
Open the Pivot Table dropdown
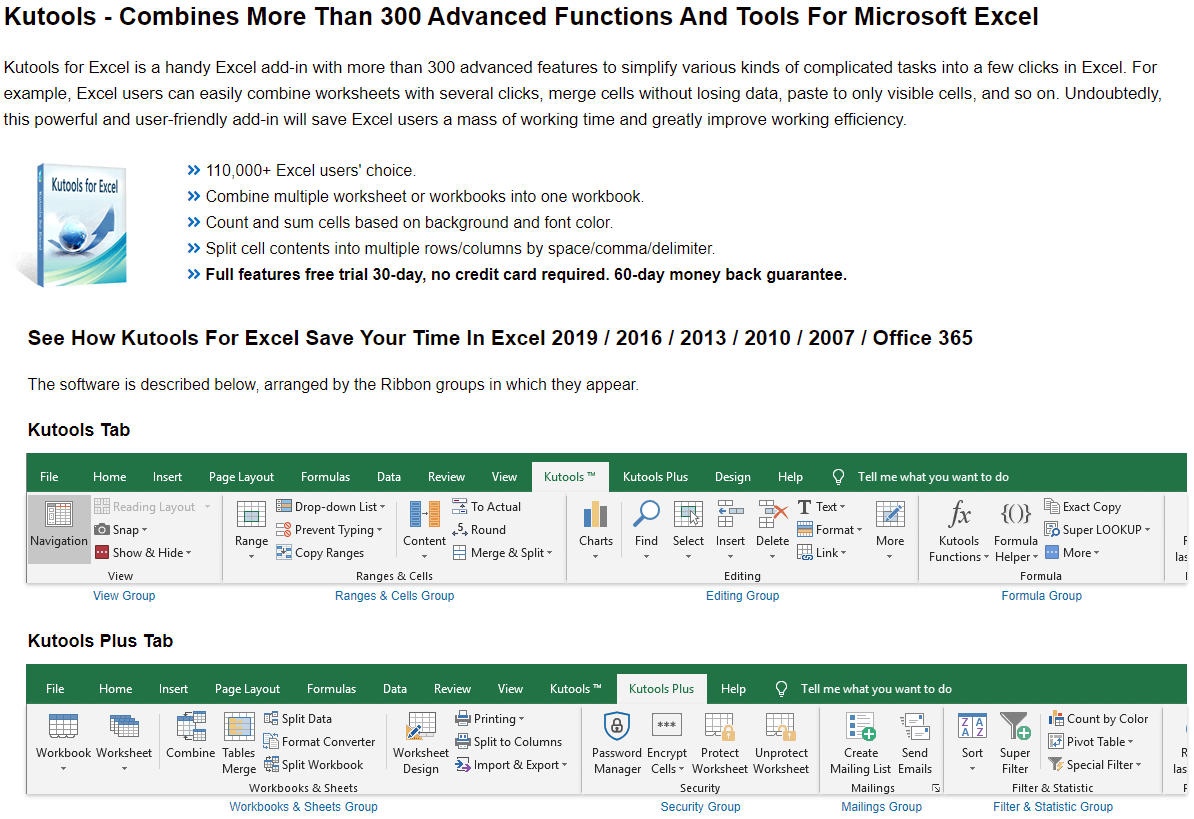point(1091,741)
